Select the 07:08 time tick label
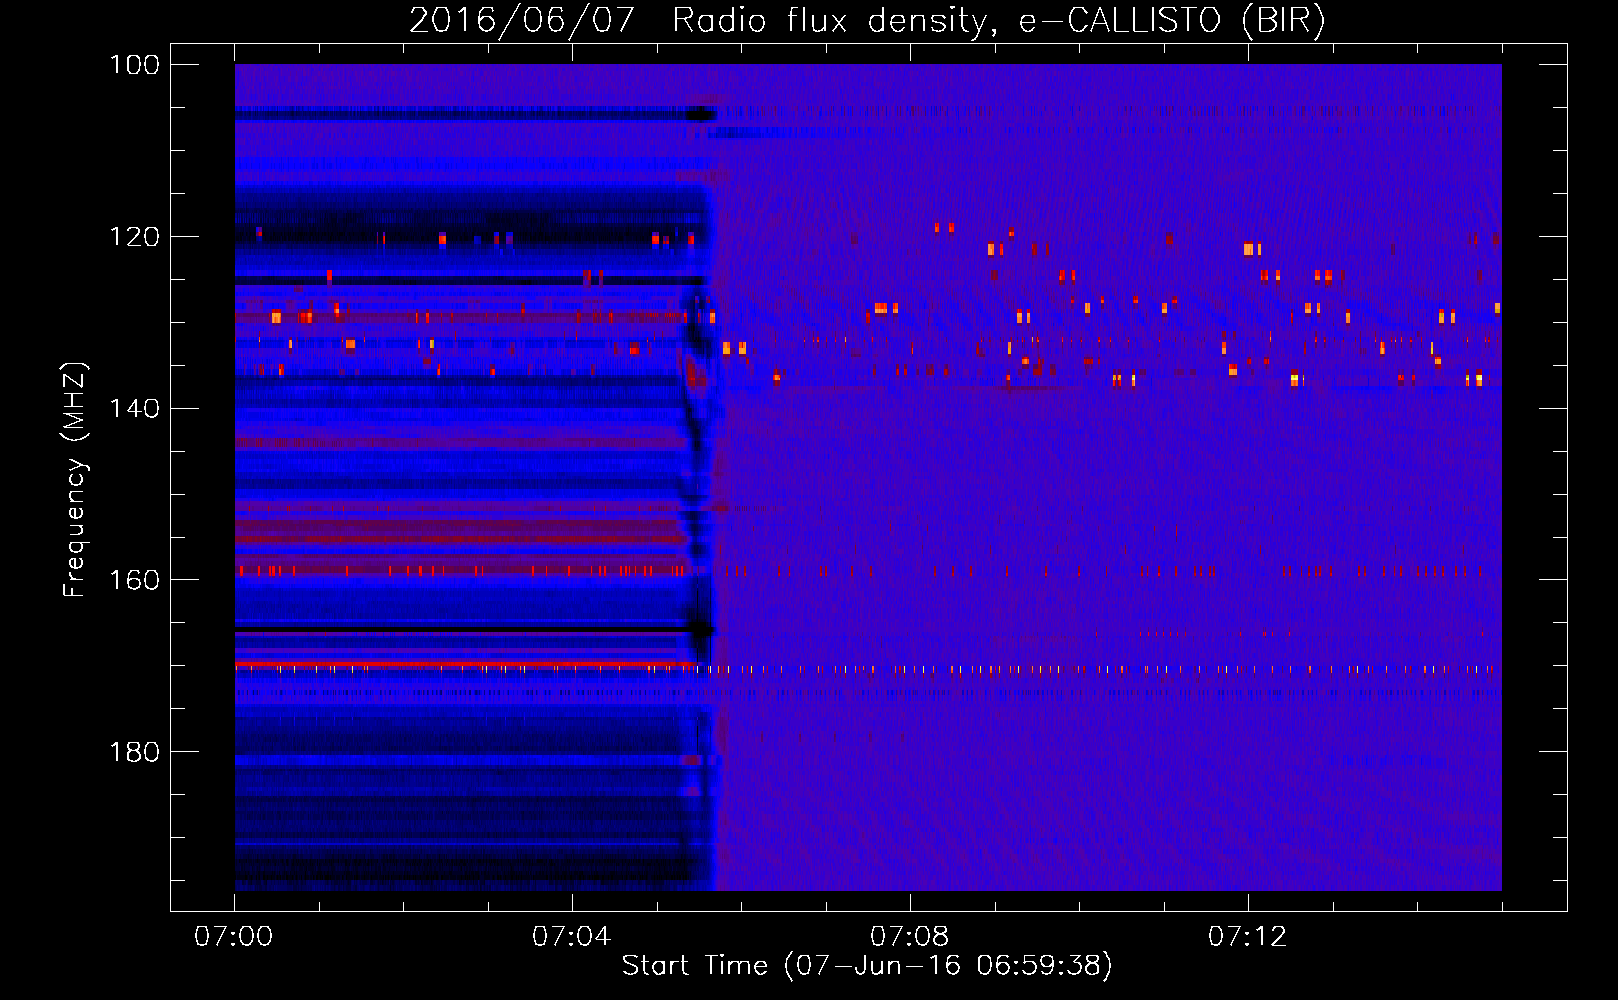Image resolution: width=1618 pixels, height=1000 pixels. 909,937
